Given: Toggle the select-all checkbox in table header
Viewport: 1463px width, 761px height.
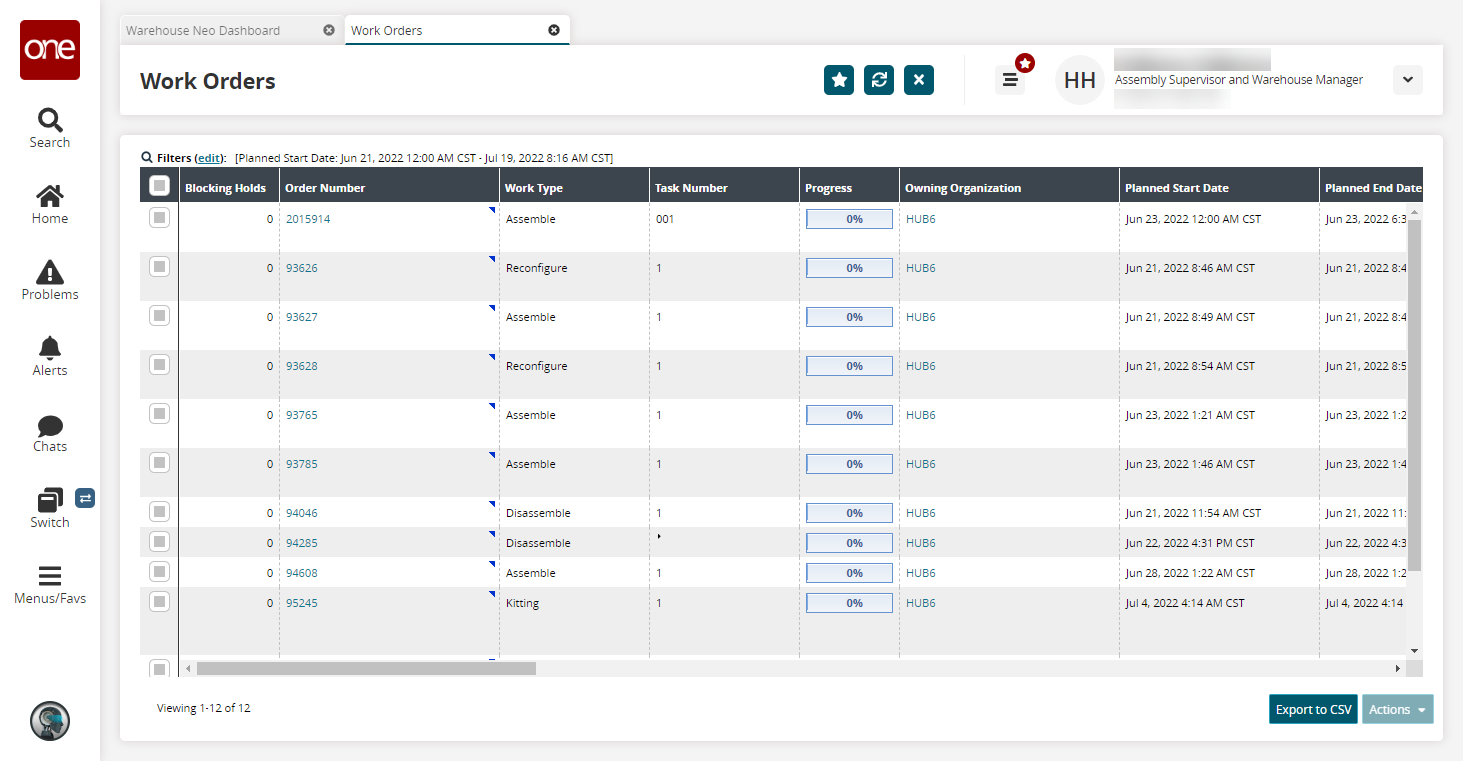Looking at the screenshot, I should click(x=159, y=186).
